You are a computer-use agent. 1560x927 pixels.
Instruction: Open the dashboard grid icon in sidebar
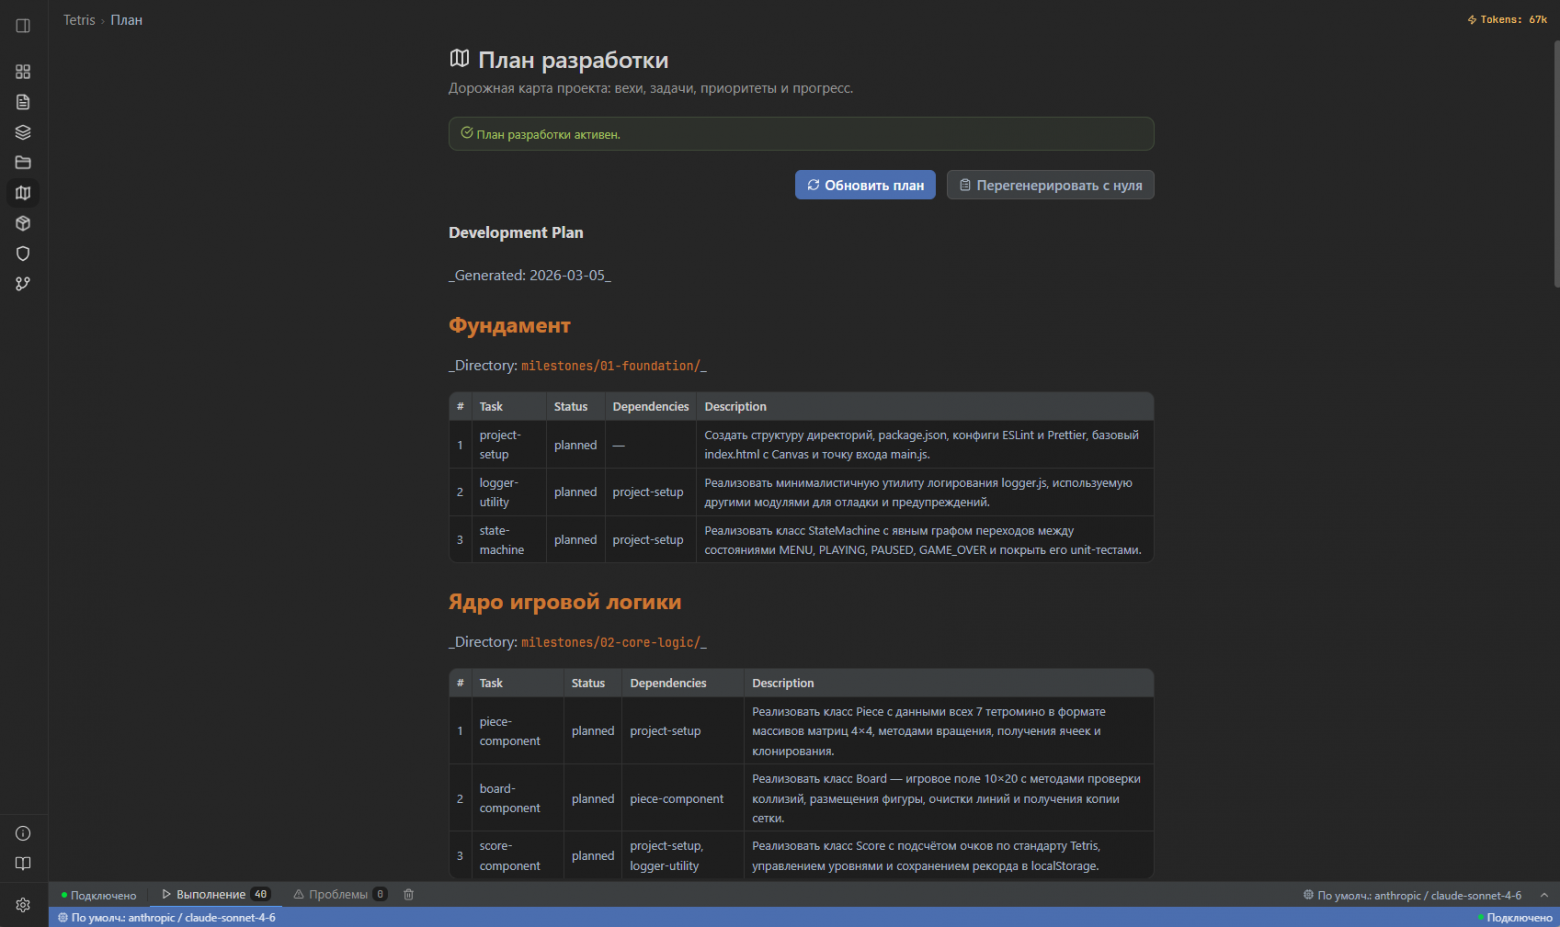23,72
